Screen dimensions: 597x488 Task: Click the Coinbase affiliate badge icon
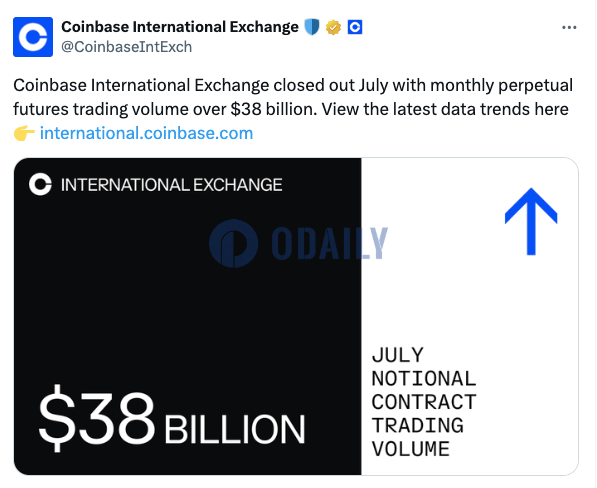click(x=355, y=27)
